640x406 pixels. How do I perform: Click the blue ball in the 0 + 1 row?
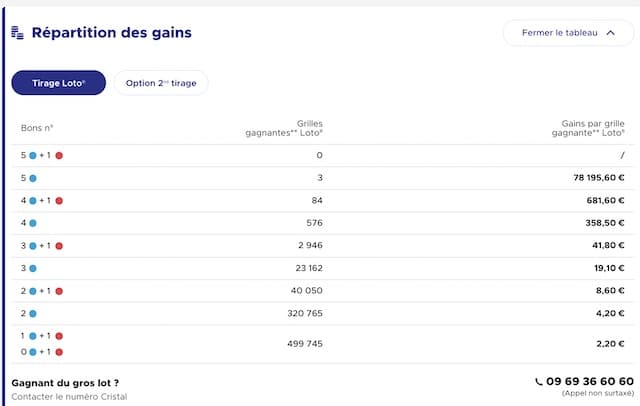pyautogui.click(x=33, y=352)
